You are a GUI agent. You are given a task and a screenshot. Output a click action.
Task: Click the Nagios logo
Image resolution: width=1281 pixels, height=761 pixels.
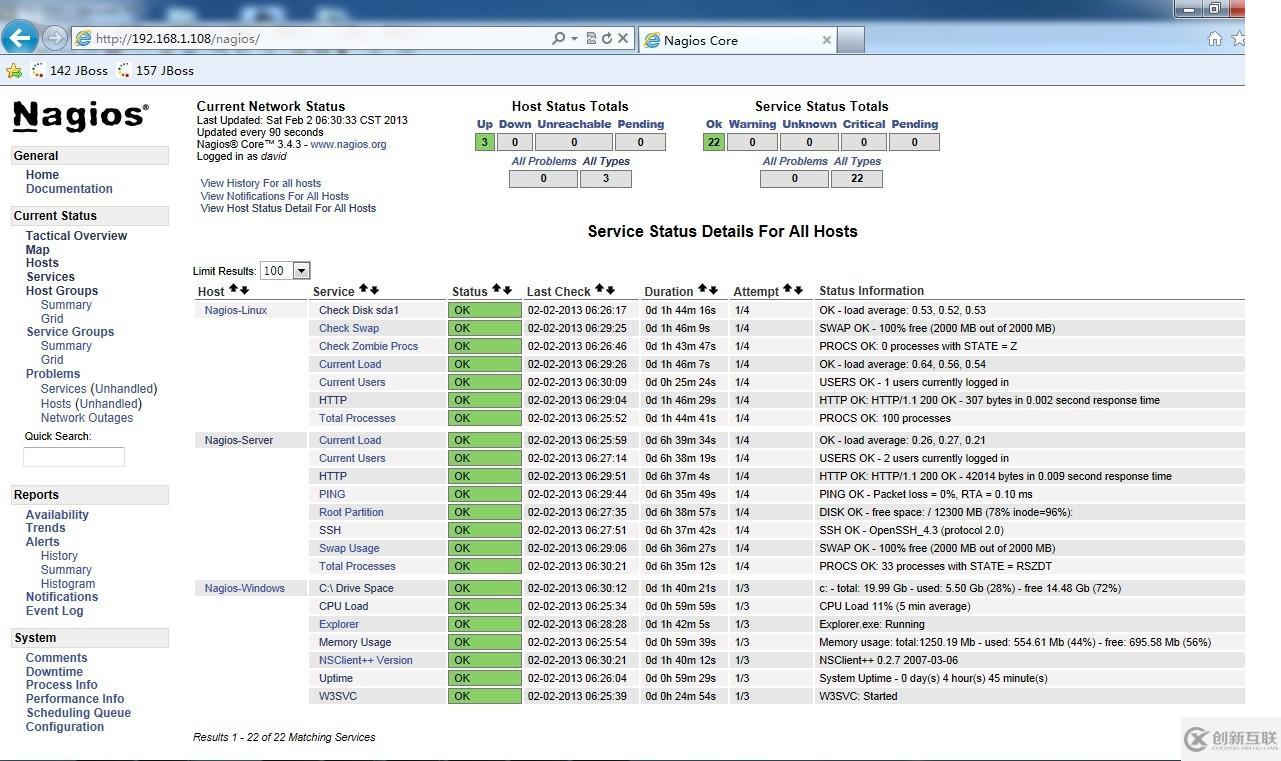pyautogui.click(x=80, y=116)
